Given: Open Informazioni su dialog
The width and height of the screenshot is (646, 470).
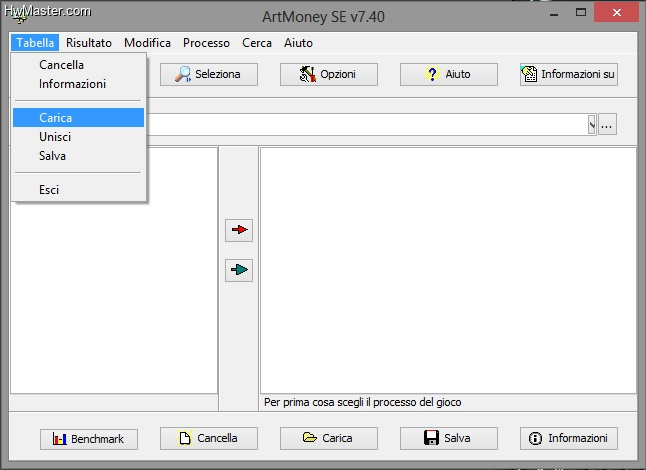Looking at the screenshot, I should click(x=569, y=74).
